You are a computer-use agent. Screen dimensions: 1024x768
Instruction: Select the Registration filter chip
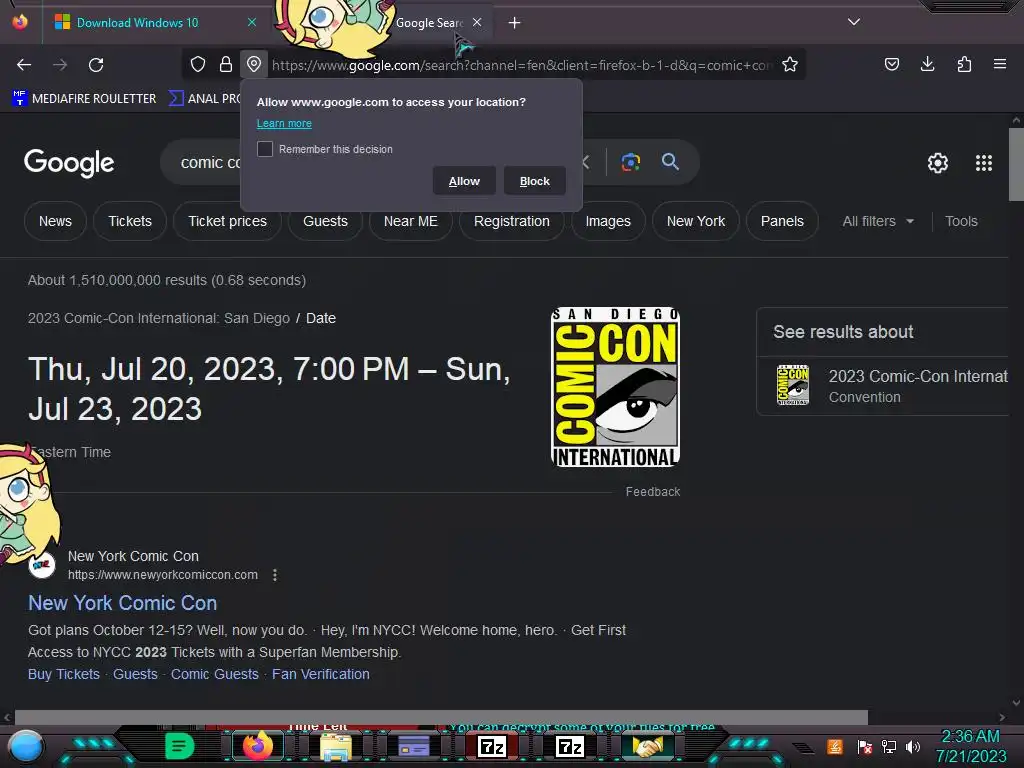coord(511,221)
